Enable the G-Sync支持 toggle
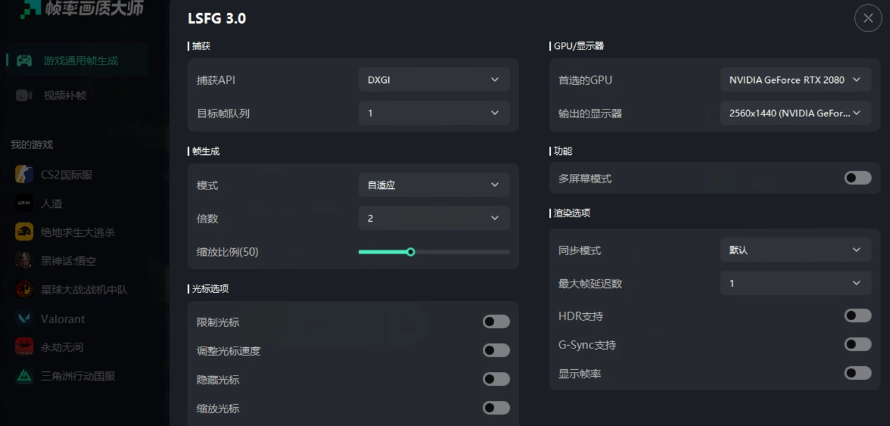Screen dimensions: 890x426 [x=858, y=344]
